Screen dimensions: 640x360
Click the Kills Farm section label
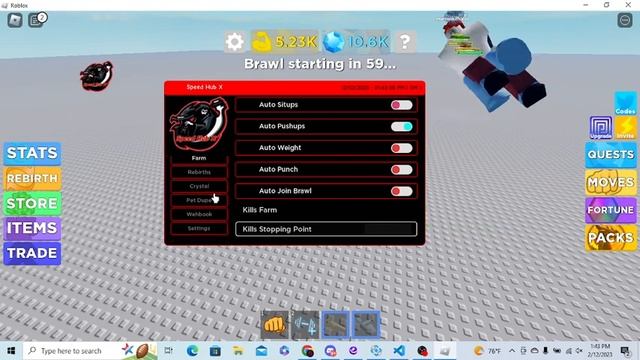click(x=260, y=210)
